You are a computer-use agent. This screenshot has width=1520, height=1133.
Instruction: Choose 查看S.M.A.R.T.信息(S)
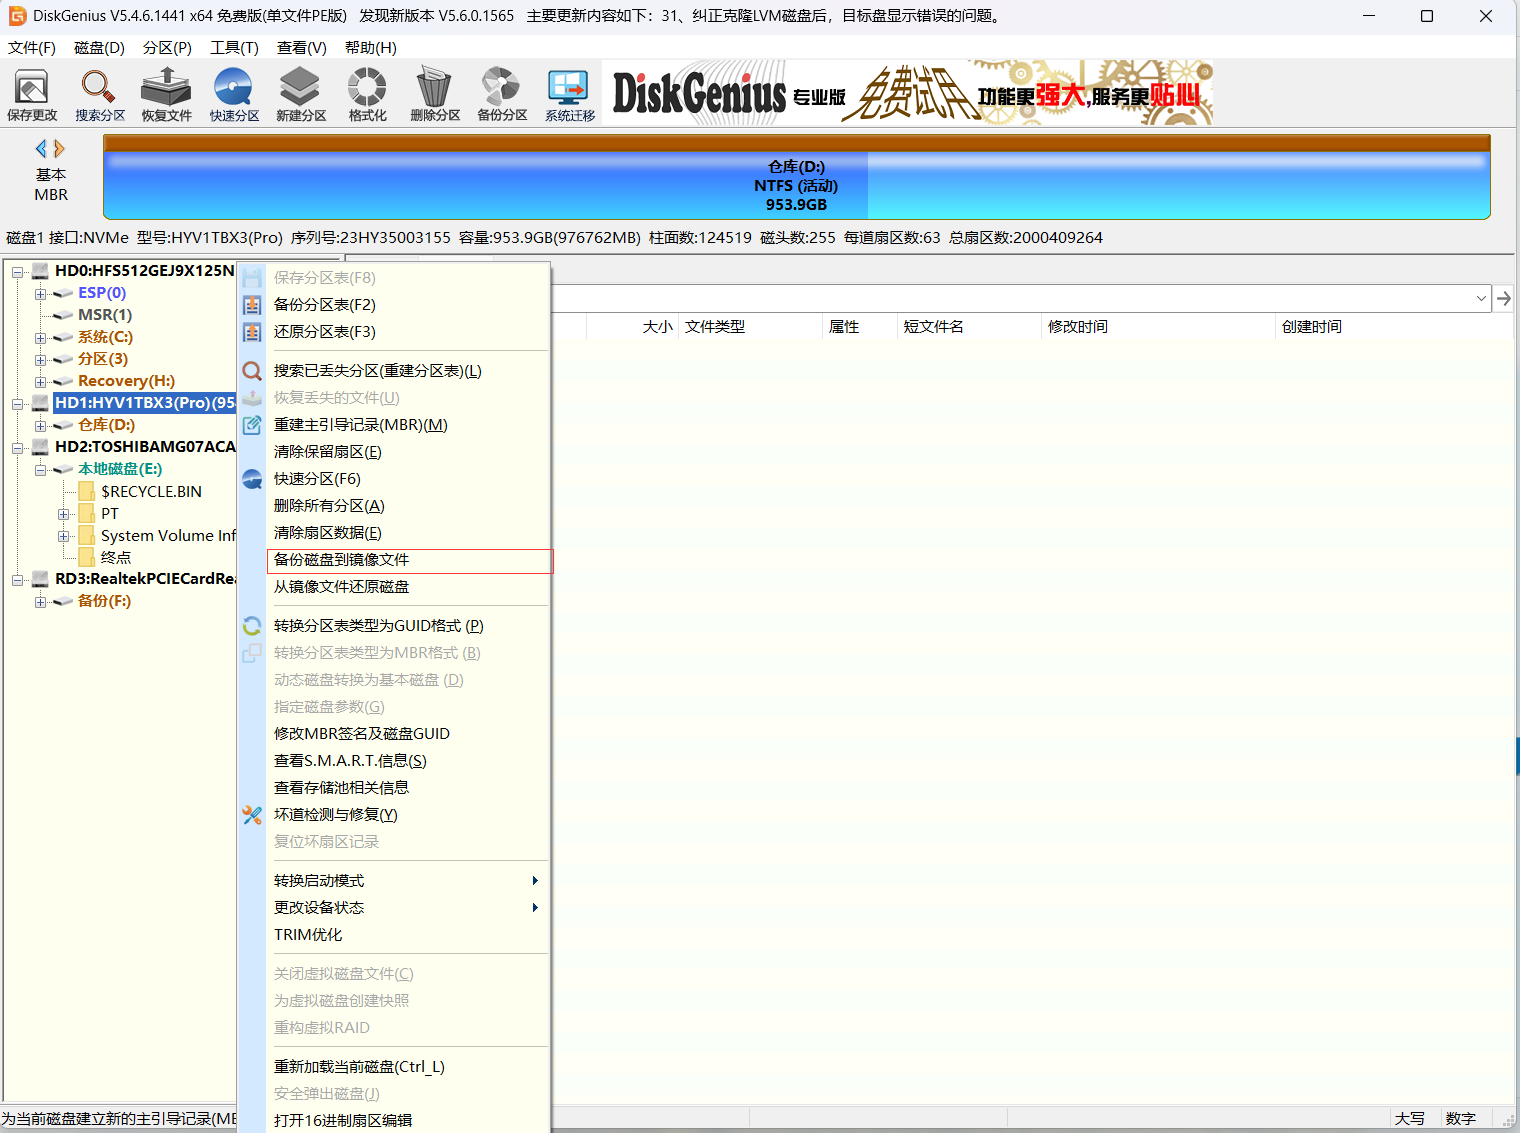[409, 761]
